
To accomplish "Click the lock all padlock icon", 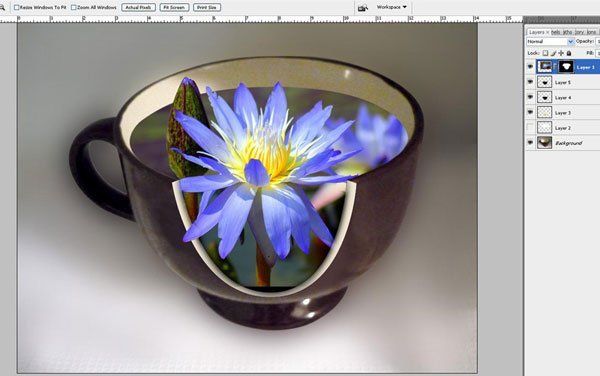I will coord(569,53).
